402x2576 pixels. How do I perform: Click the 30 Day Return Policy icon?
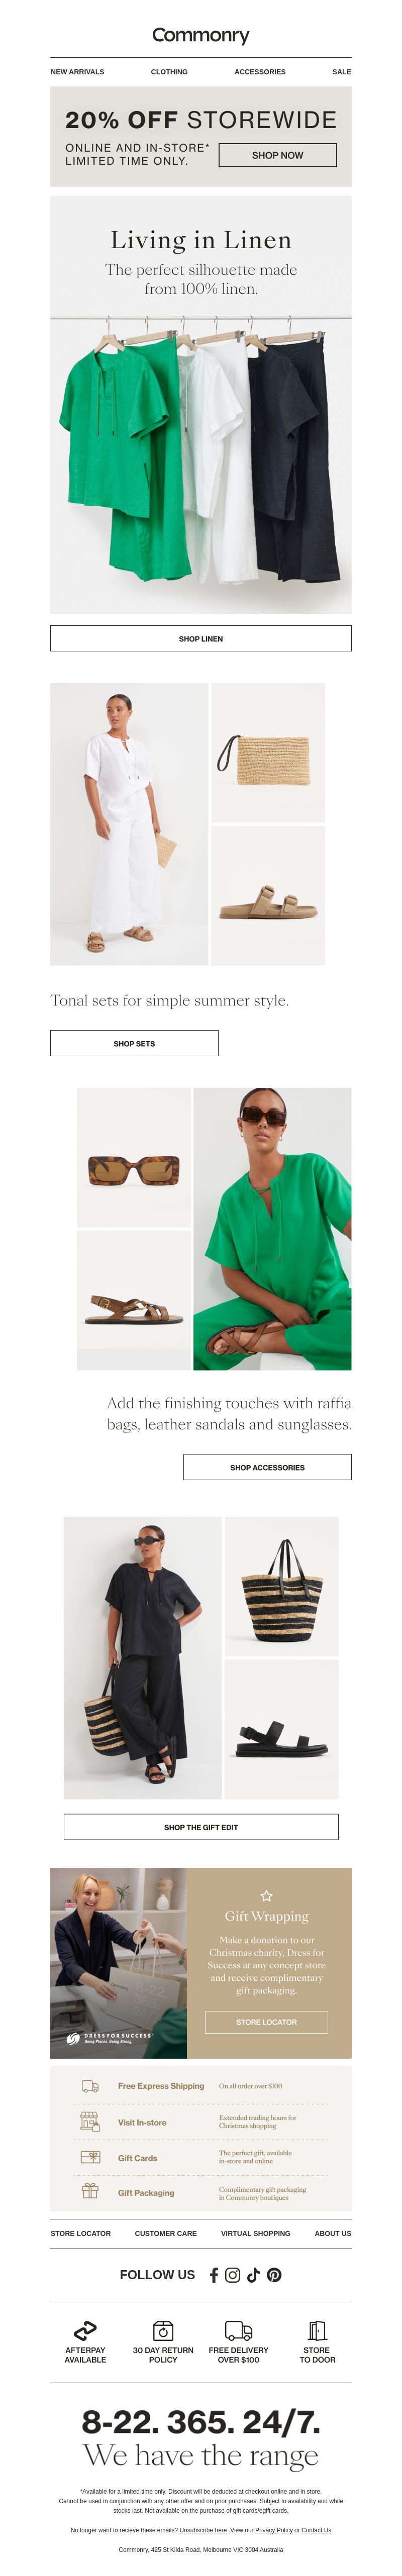tap(163, 2329)
